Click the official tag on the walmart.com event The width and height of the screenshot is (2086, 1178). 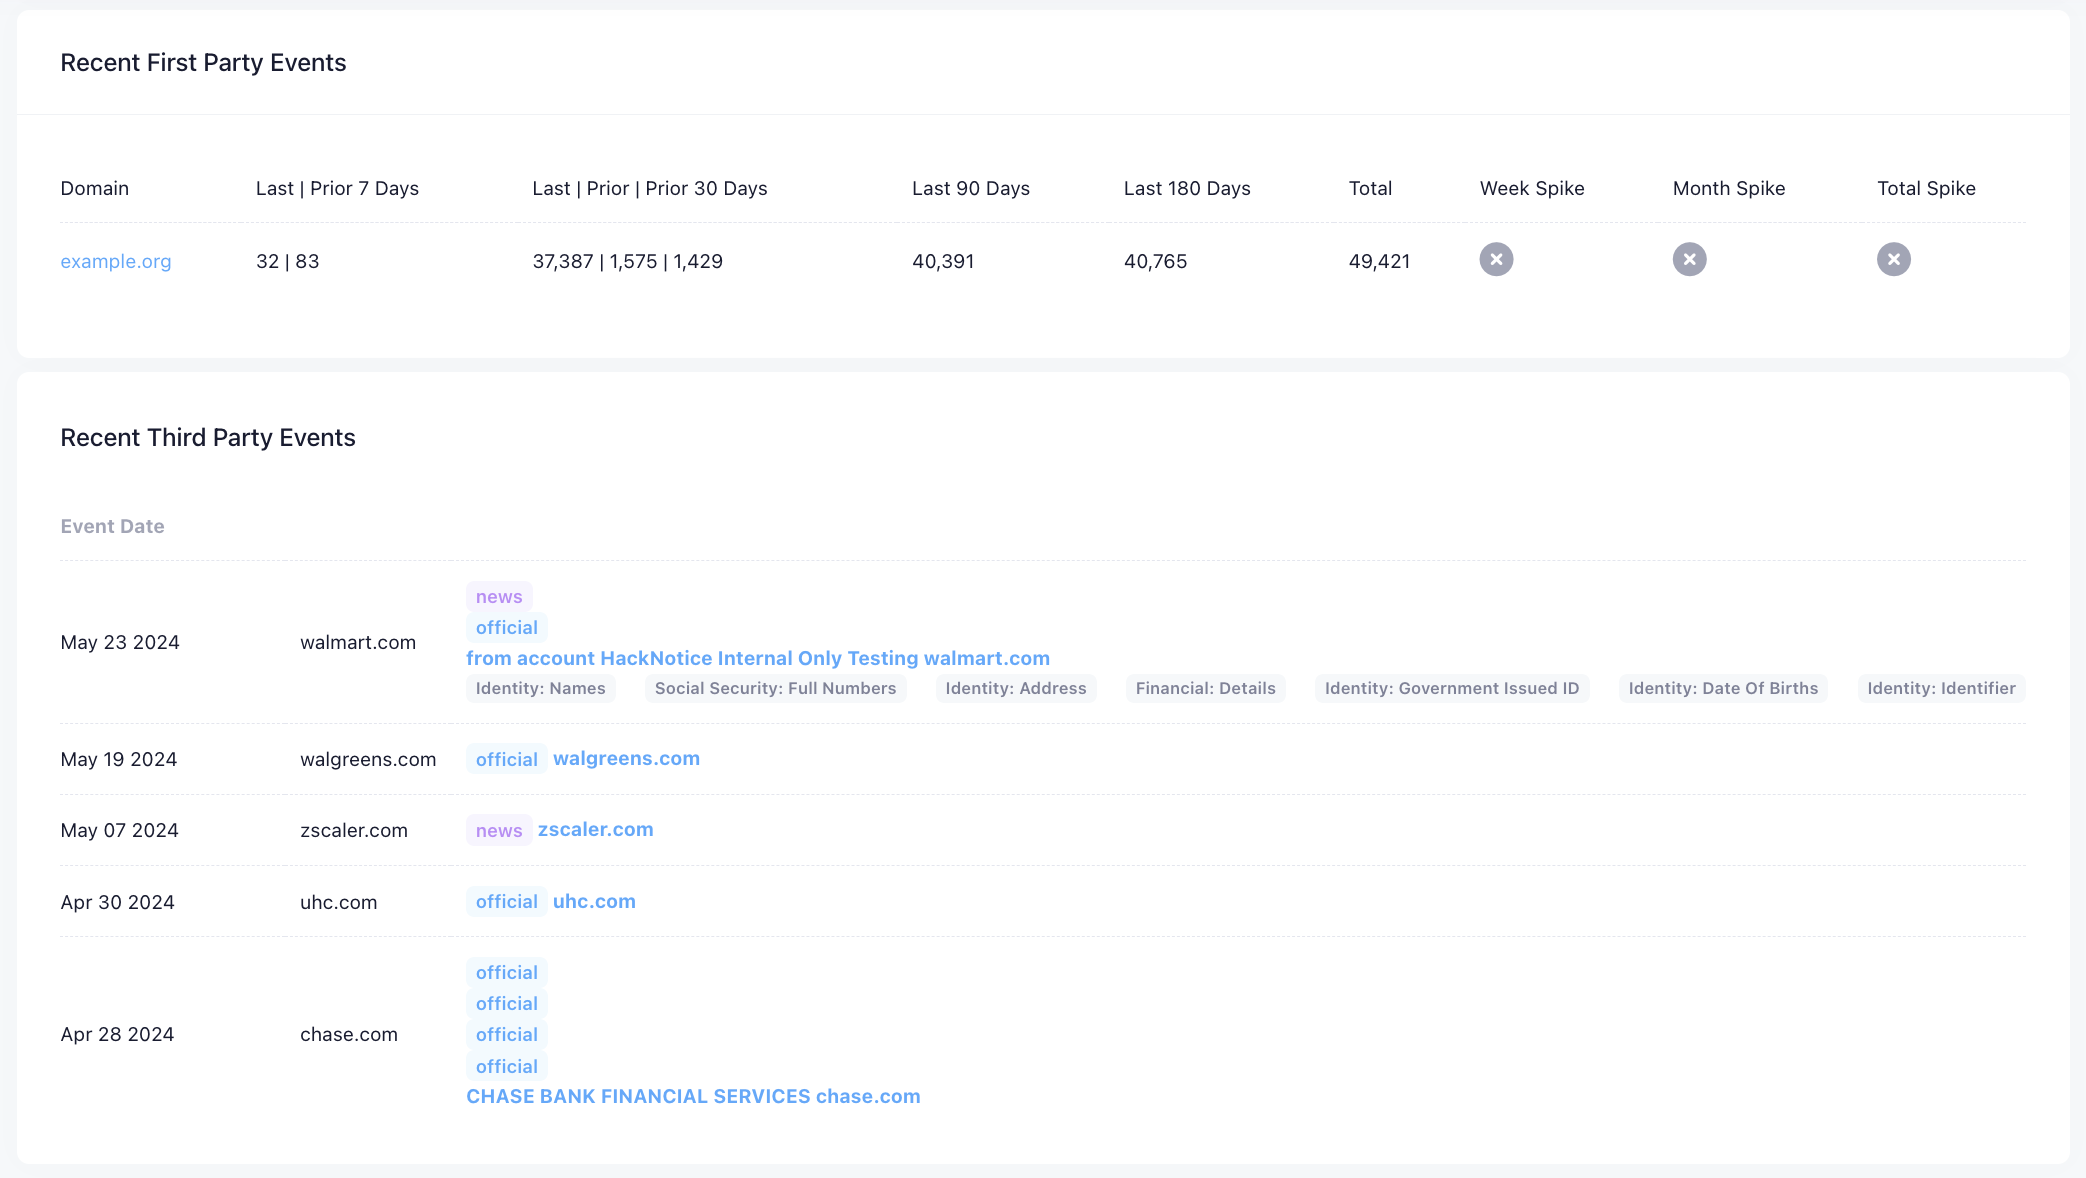pyautogui.click(x=506, y=628)
